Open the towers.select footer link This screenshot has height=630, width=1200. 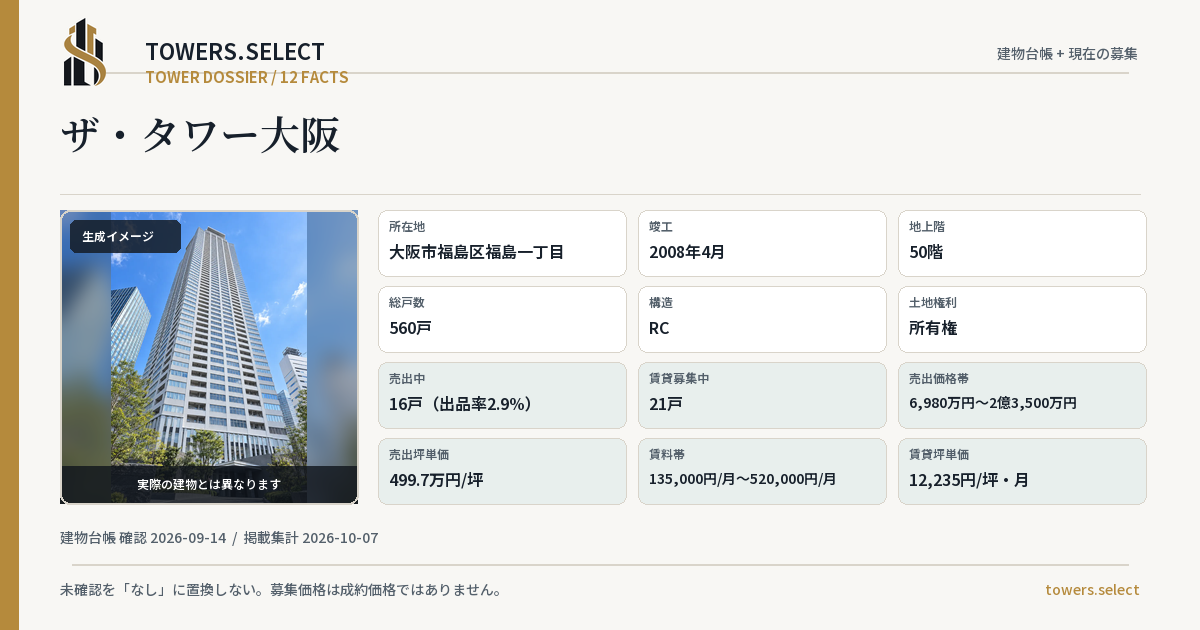pos(1092,590)
